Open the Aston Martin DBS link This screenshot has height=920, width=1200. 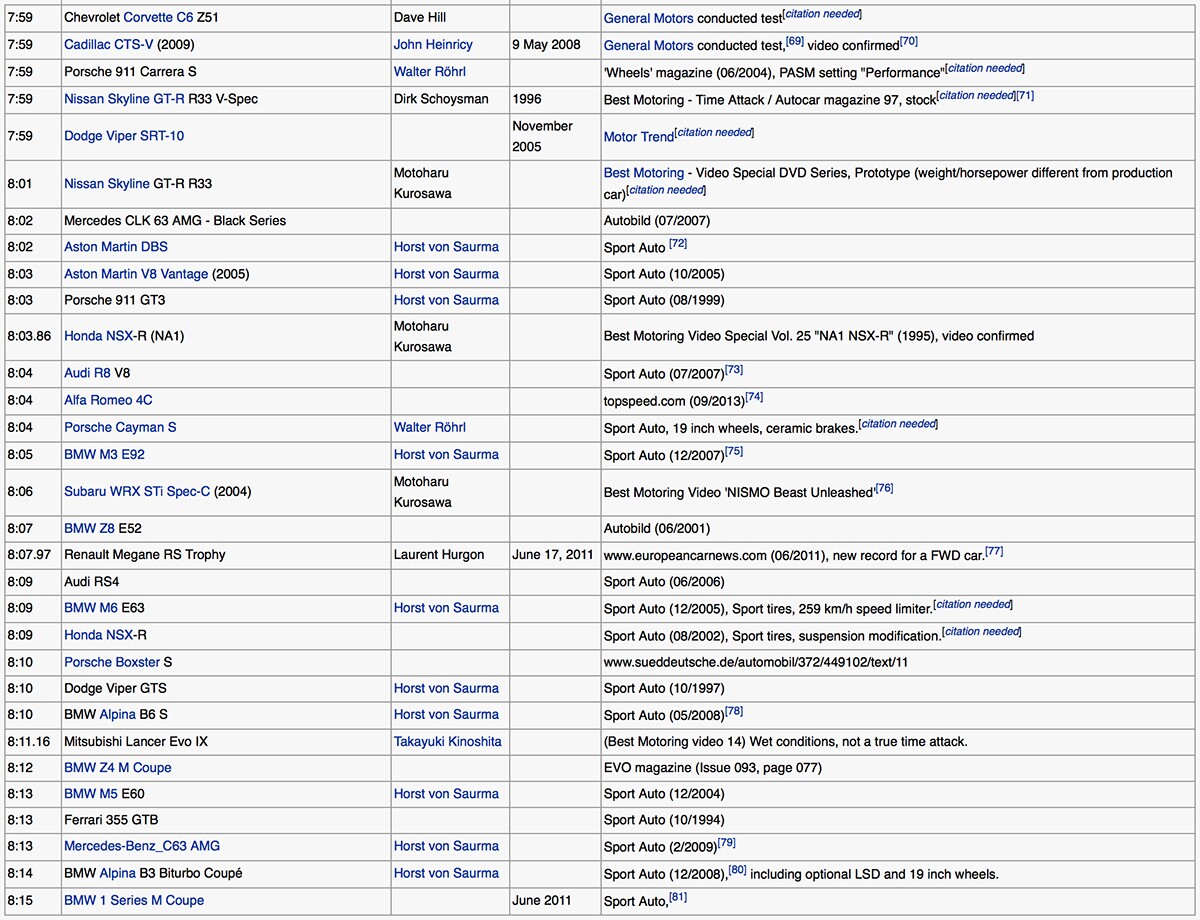click(x=116, y=246)
